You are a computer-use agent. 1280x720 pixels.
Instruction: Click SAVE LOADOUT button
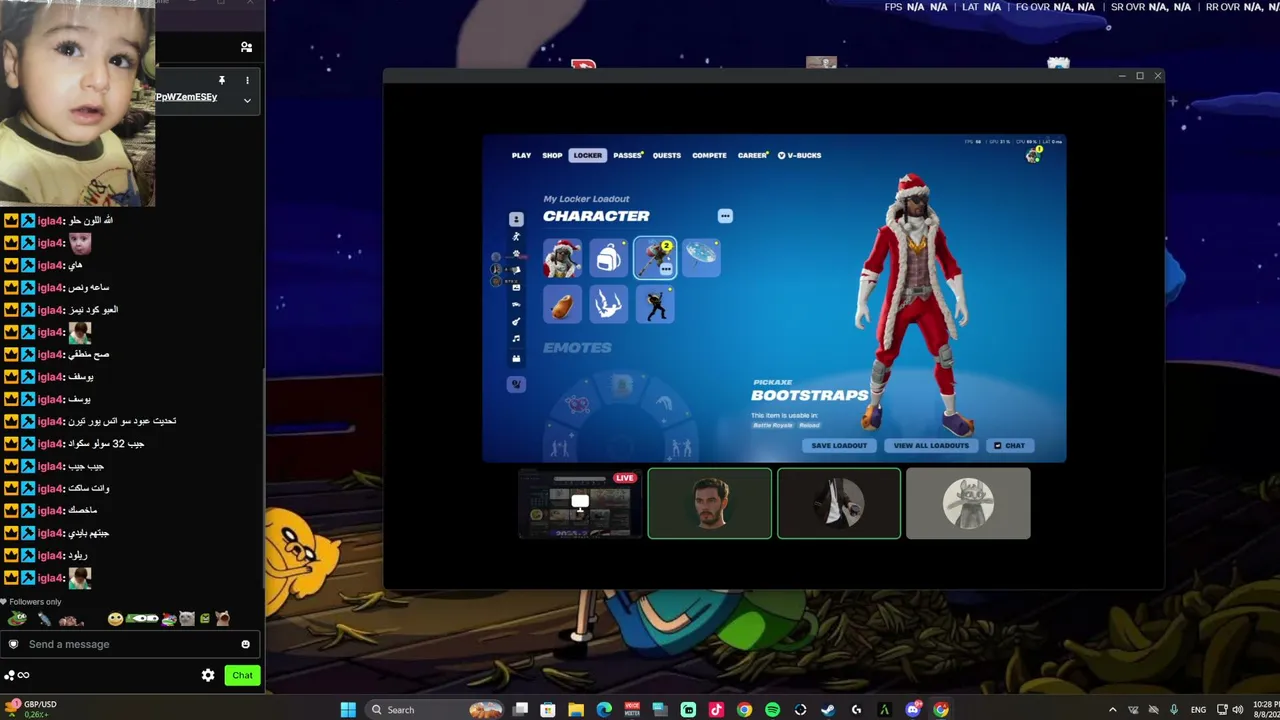coord(839,445)
